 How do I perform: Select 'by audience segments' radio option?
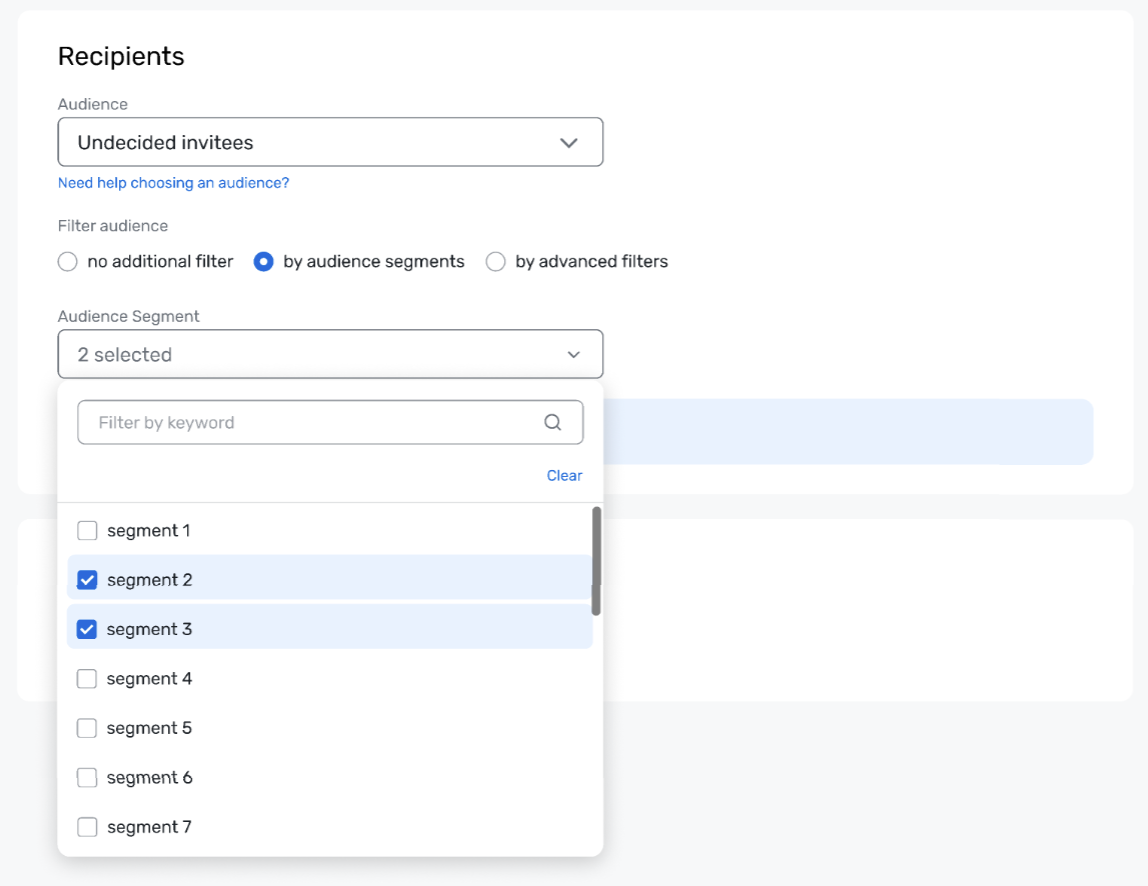point(264,261)
